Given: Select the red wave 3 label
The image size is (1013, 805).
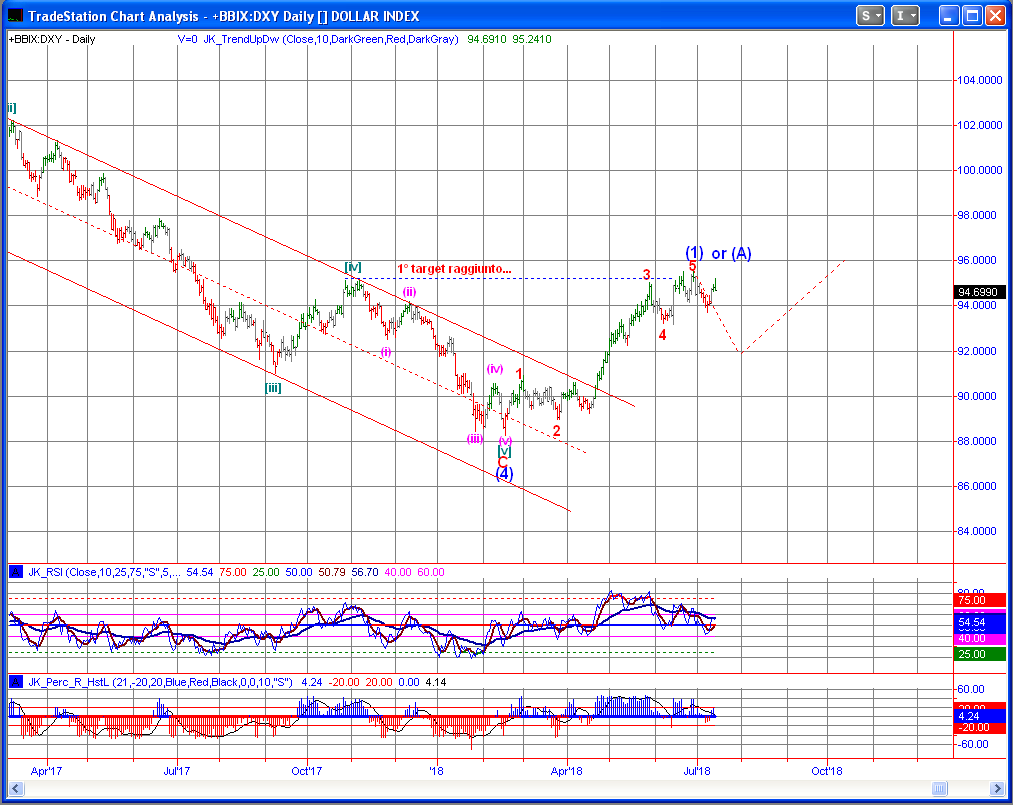Looking at the screenshot, I should coord(647,275).
